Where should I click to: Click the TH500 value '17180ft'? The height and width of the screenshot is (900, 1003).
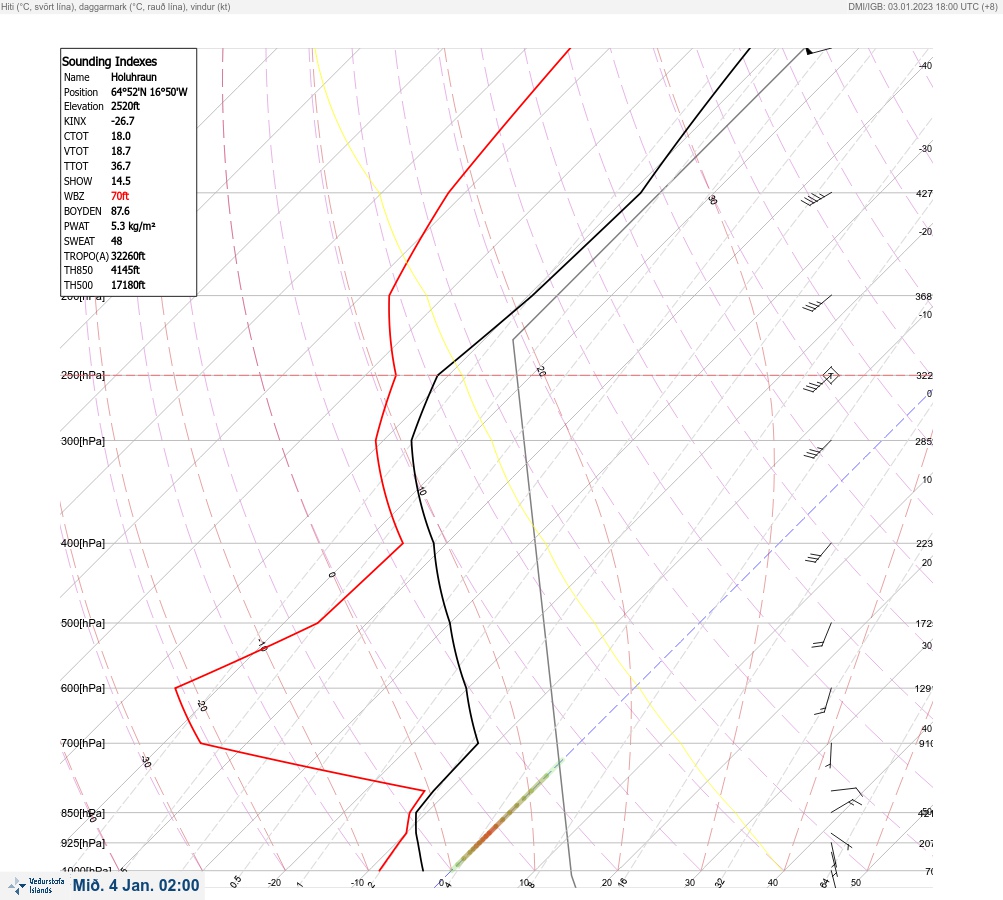[128, 285]
